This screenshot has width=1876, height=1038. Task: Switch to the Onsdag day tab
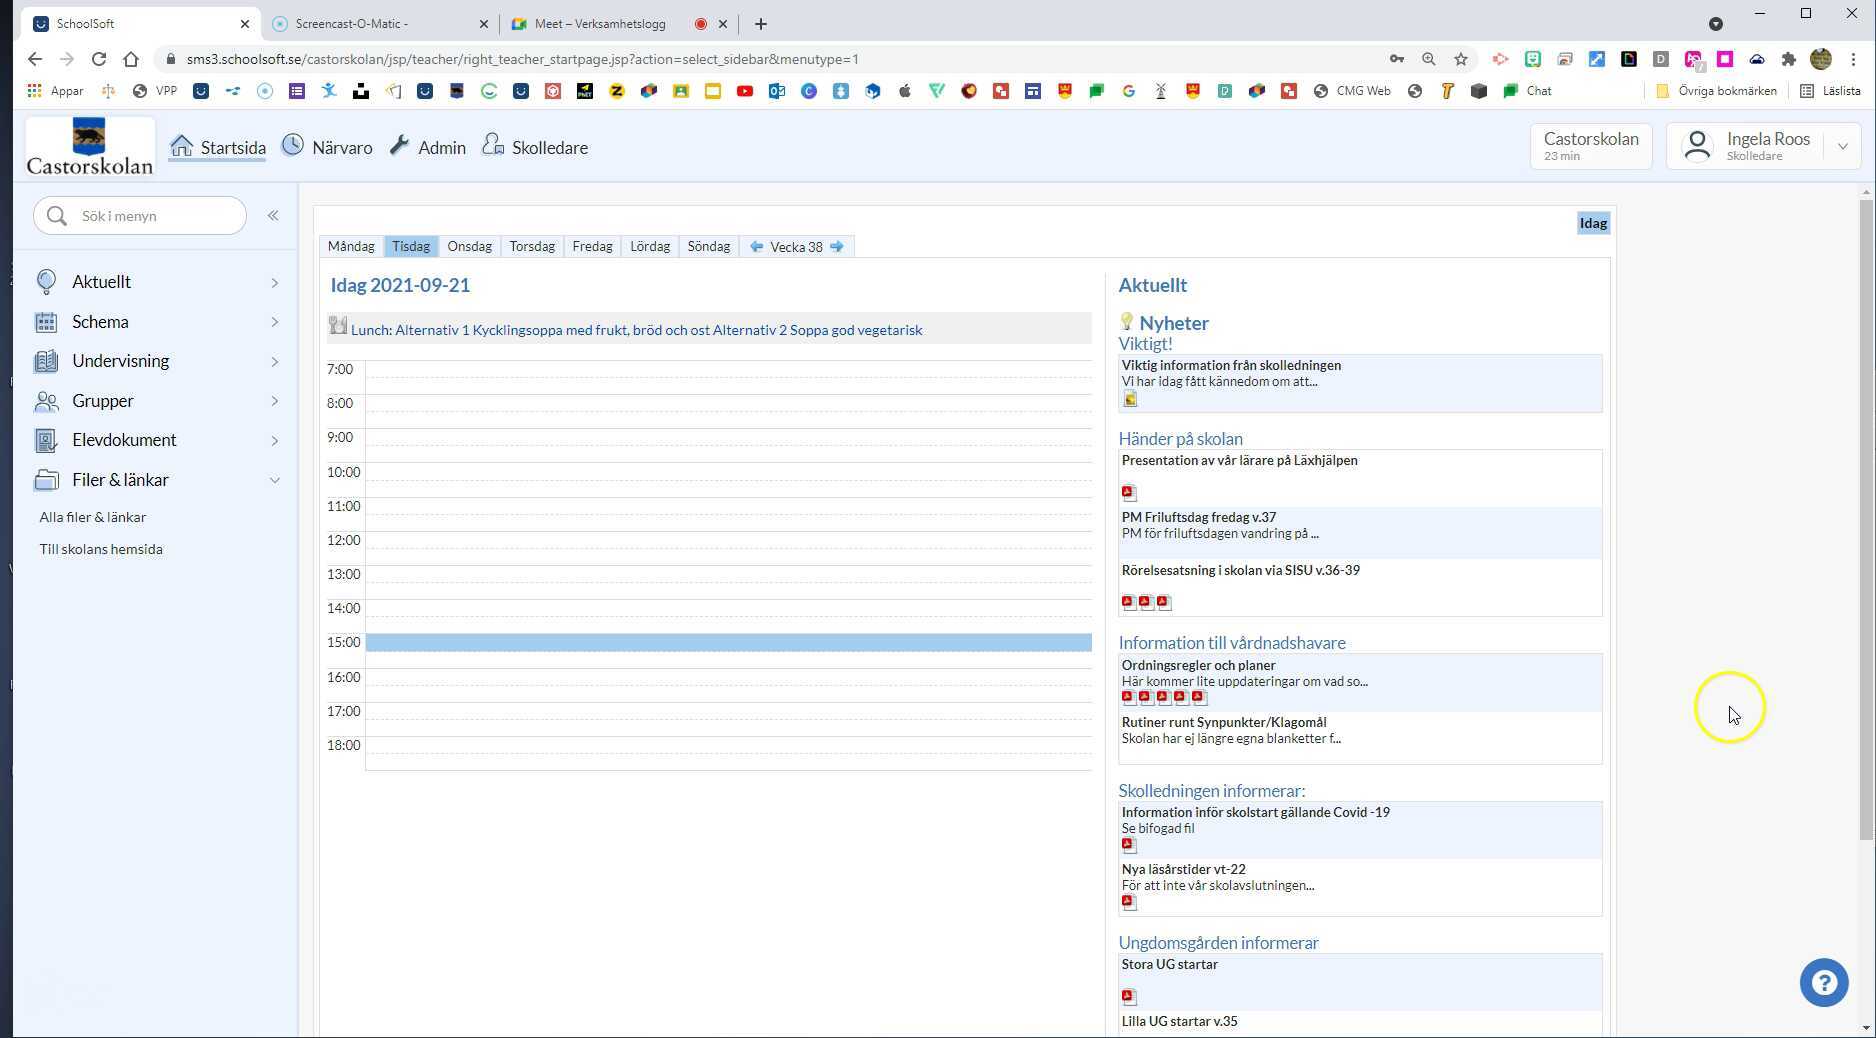pyautogui.click(x=469, y=246)
